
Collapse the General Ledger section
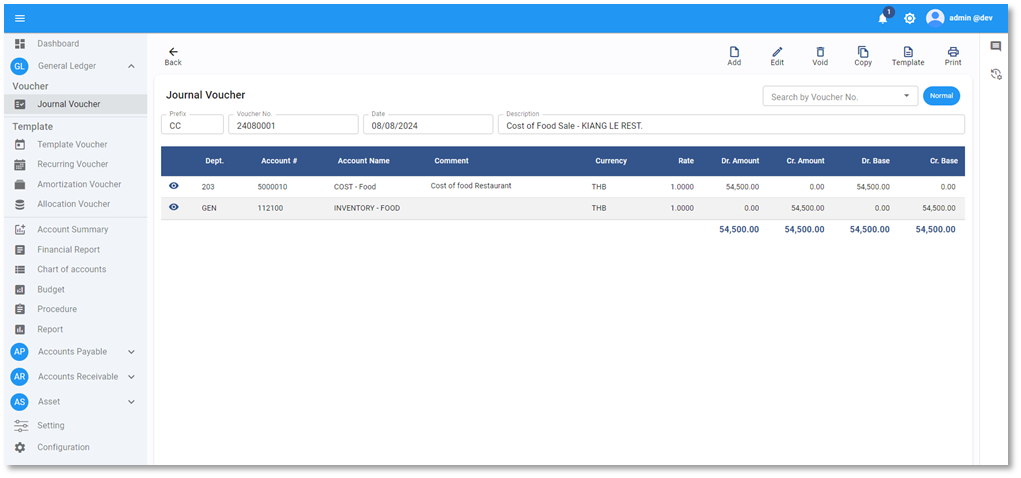pos(131,66)
